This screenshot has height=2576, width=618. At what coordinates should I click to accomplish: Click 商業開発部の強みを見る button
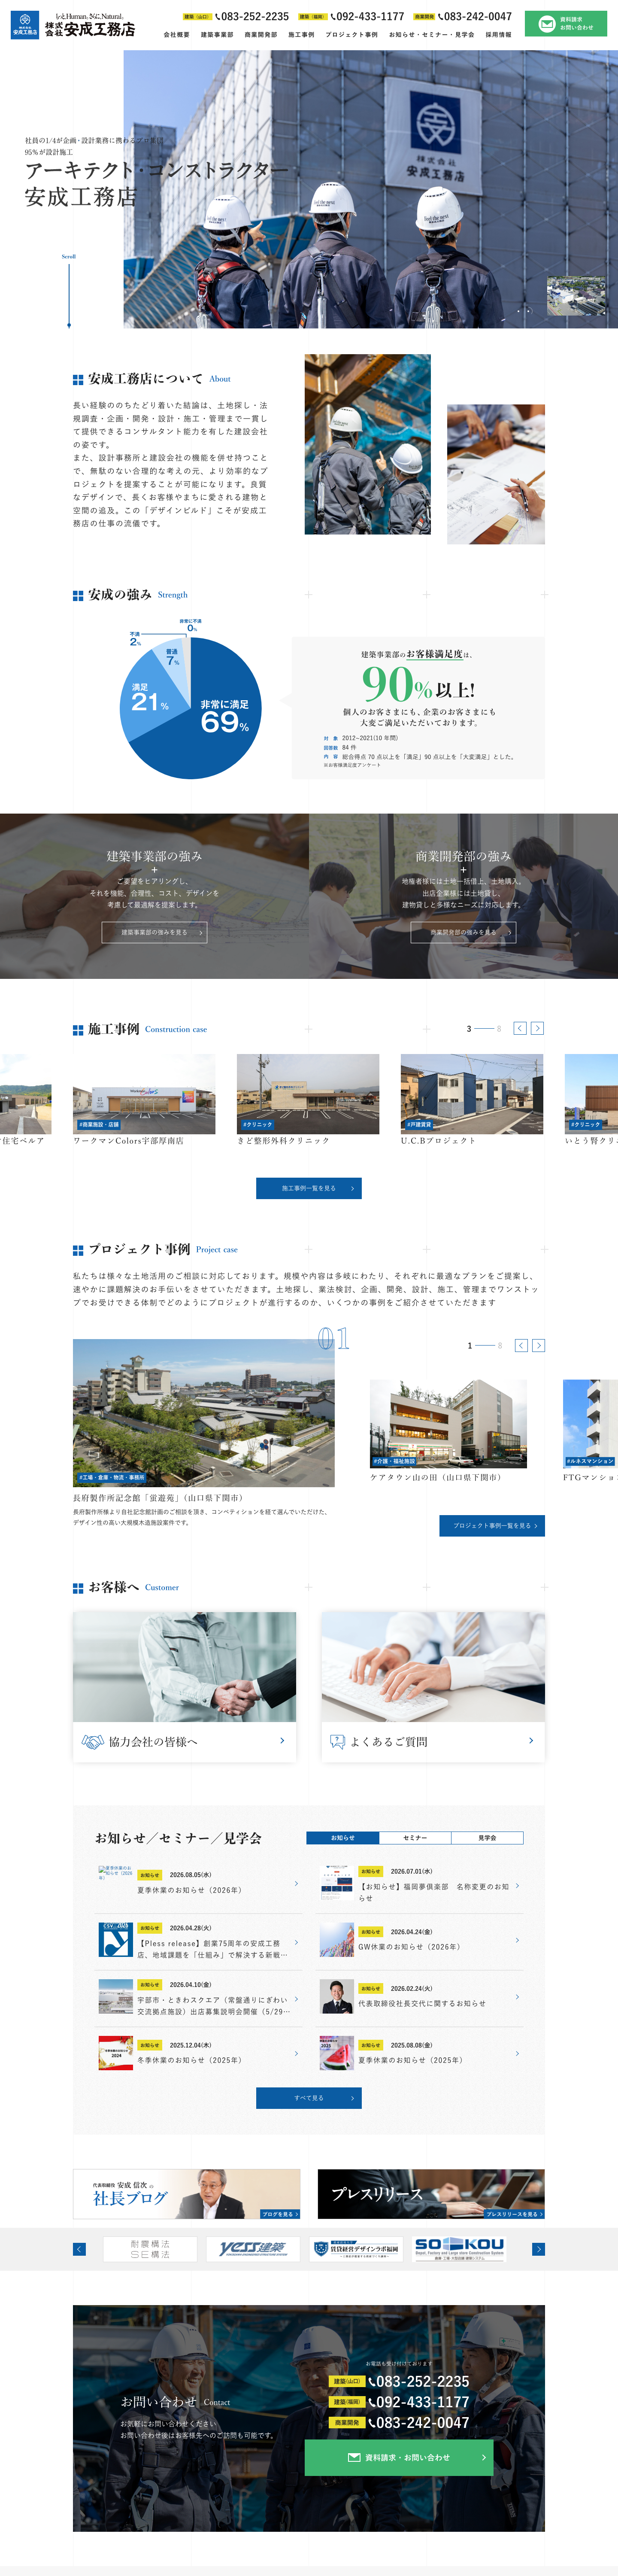[x=463, y=932]
